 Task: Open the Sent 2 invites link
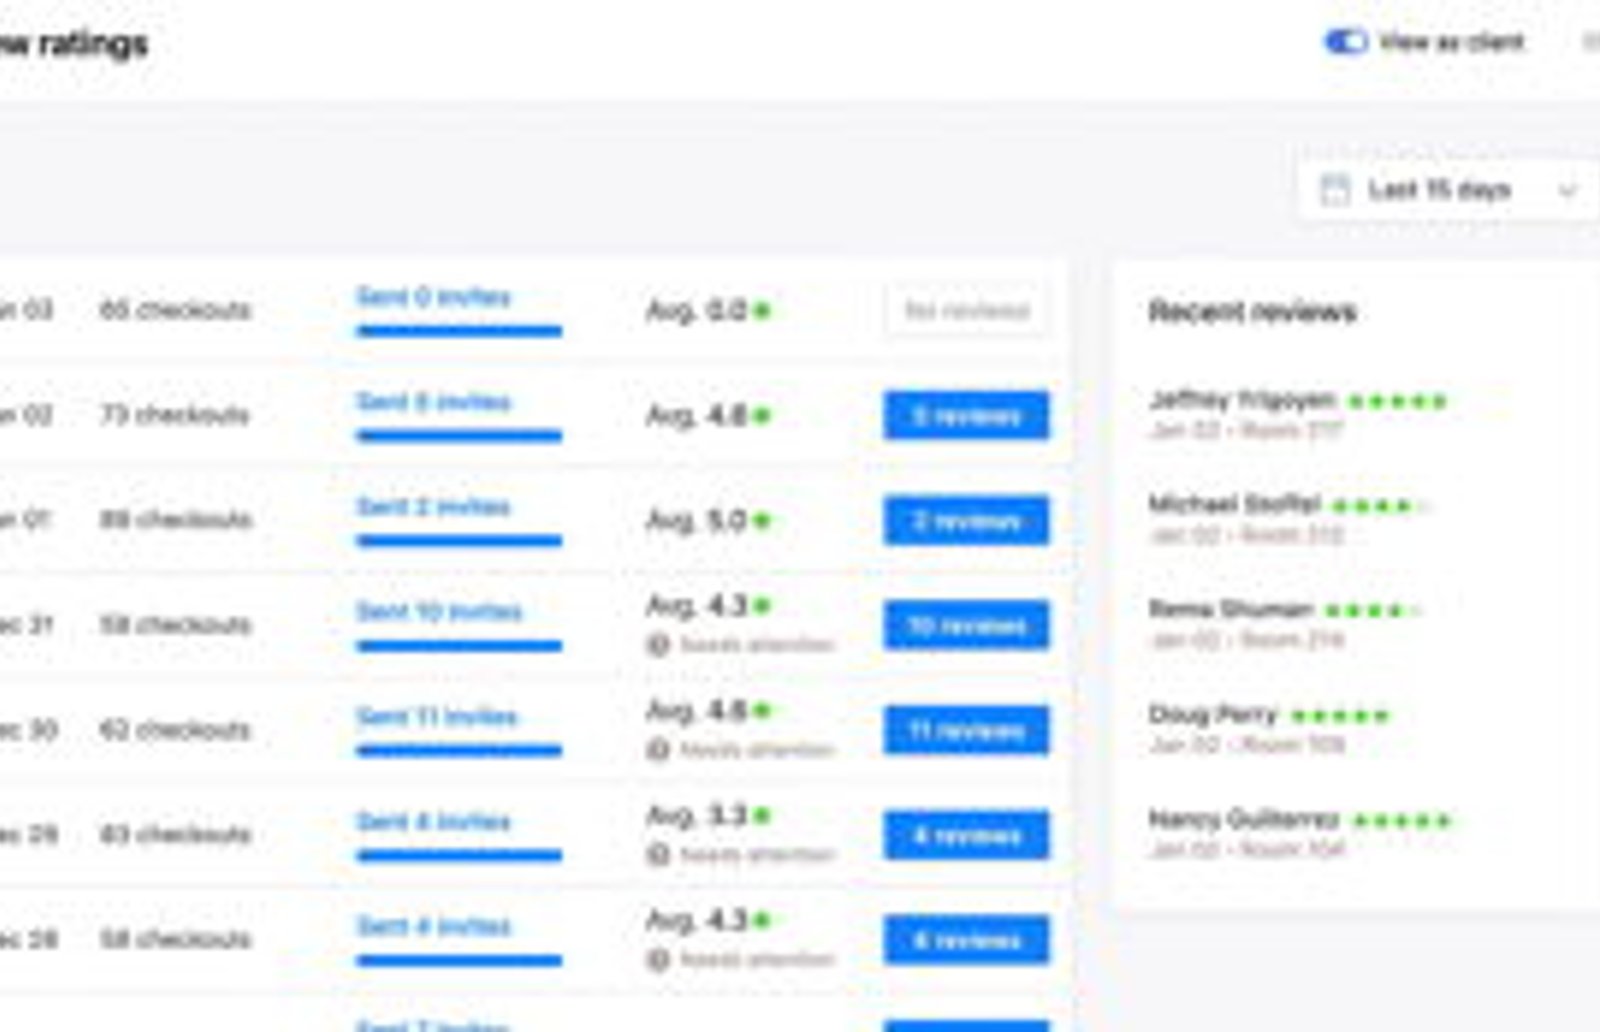point(434,507)
